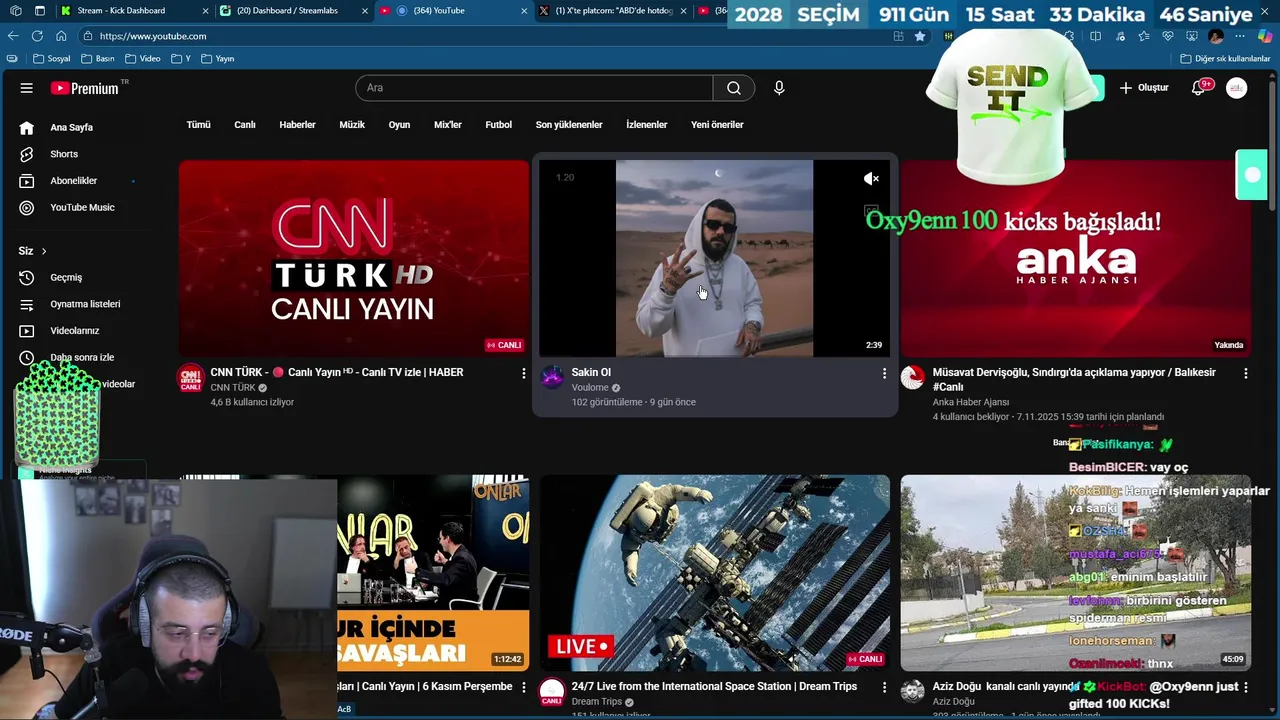The image size is (1280, 720).
Task: Open options menu for Sakin Ol video
Action: click(884, 373)
